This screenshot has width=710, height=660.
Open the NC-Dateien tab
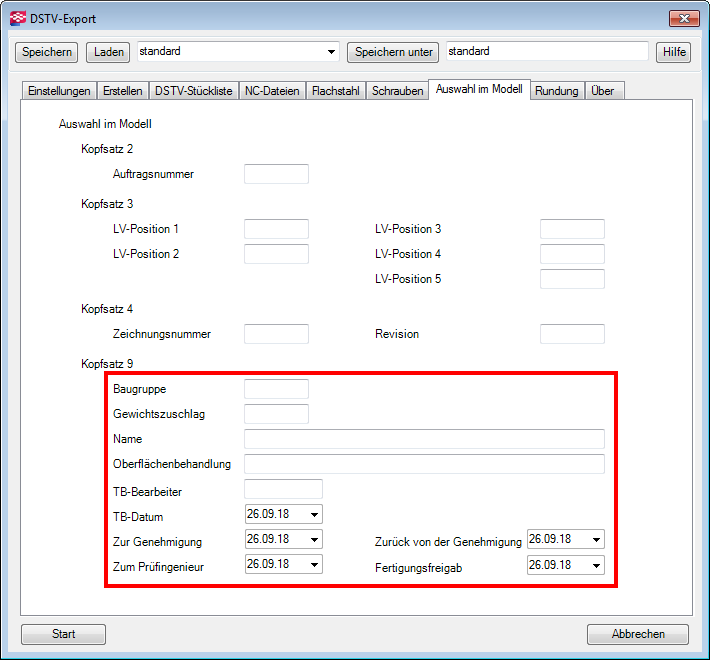tap(272, 91)
